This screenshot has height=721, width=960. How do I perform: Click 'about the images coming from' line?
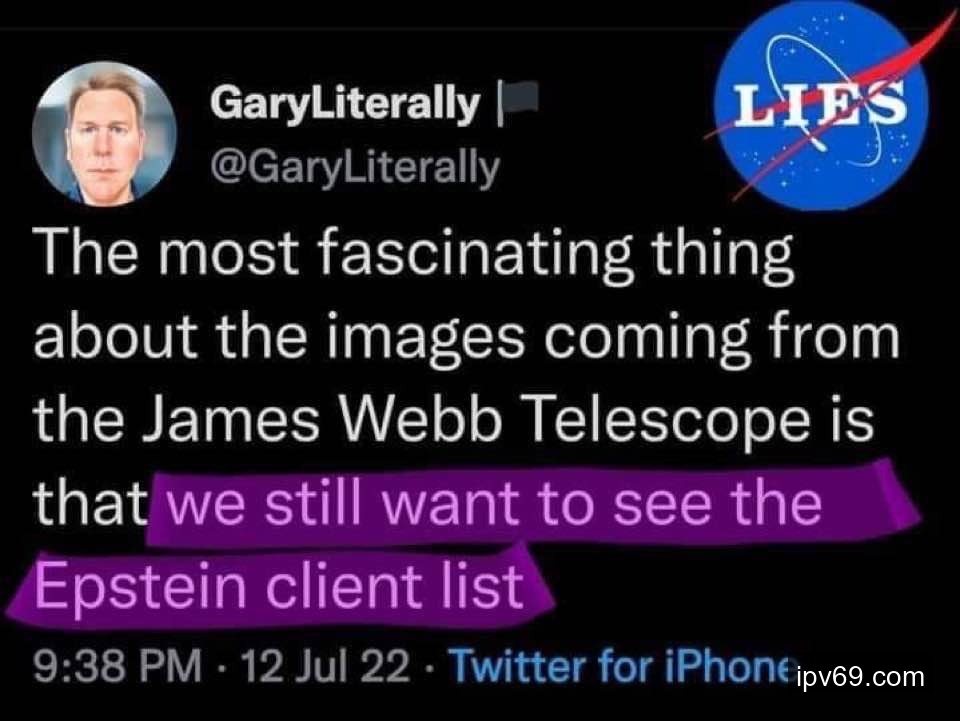(467, 337)
